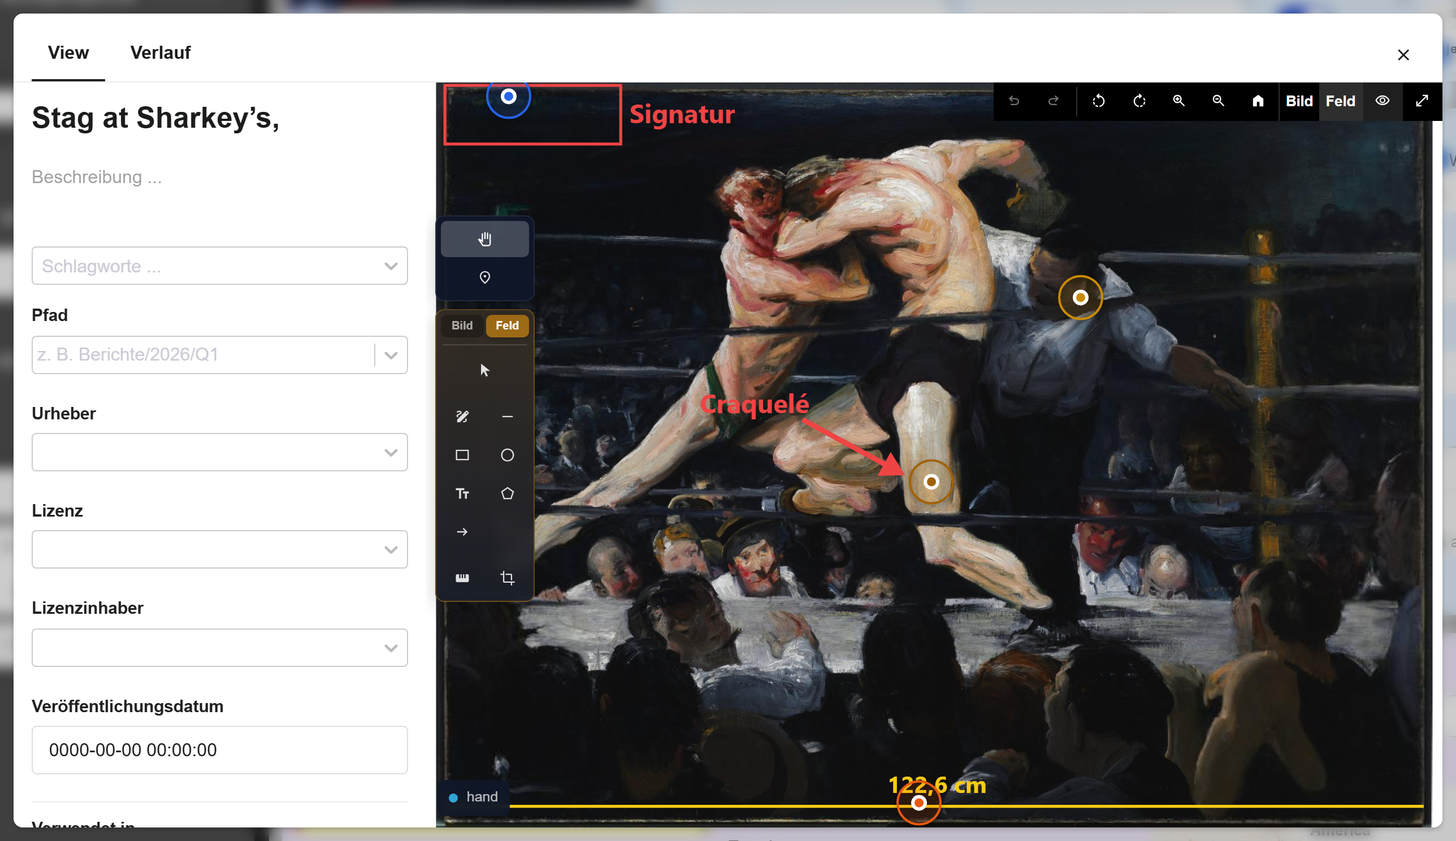Click the 'Lizenzinhaber' field label
1456x841 pixels.
coord(88,608)
